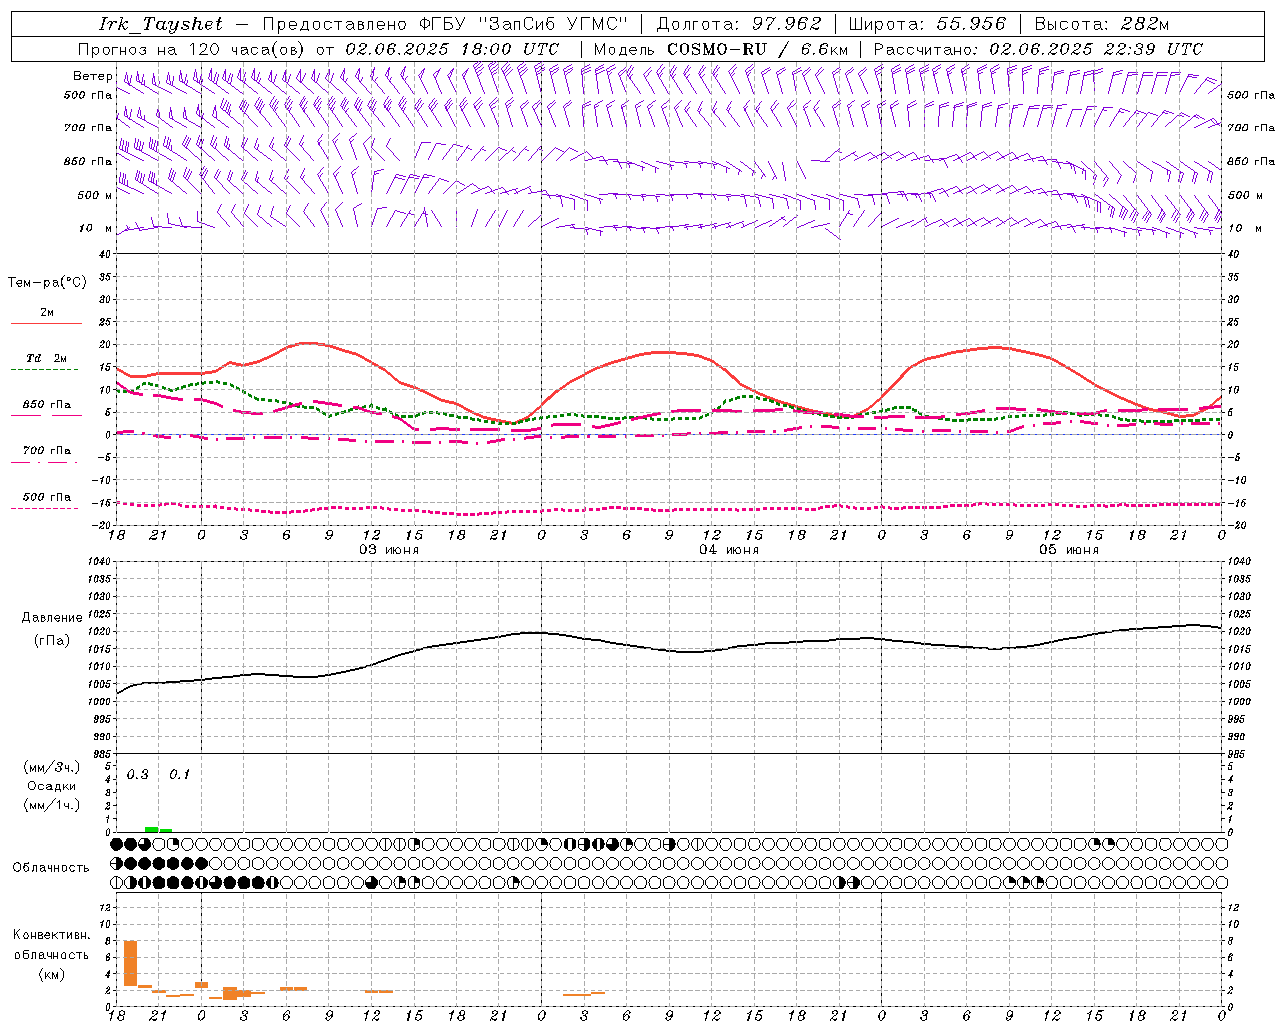Select the computed timestamp 02.06.2025 22:39 UTC

(1096, 49)
